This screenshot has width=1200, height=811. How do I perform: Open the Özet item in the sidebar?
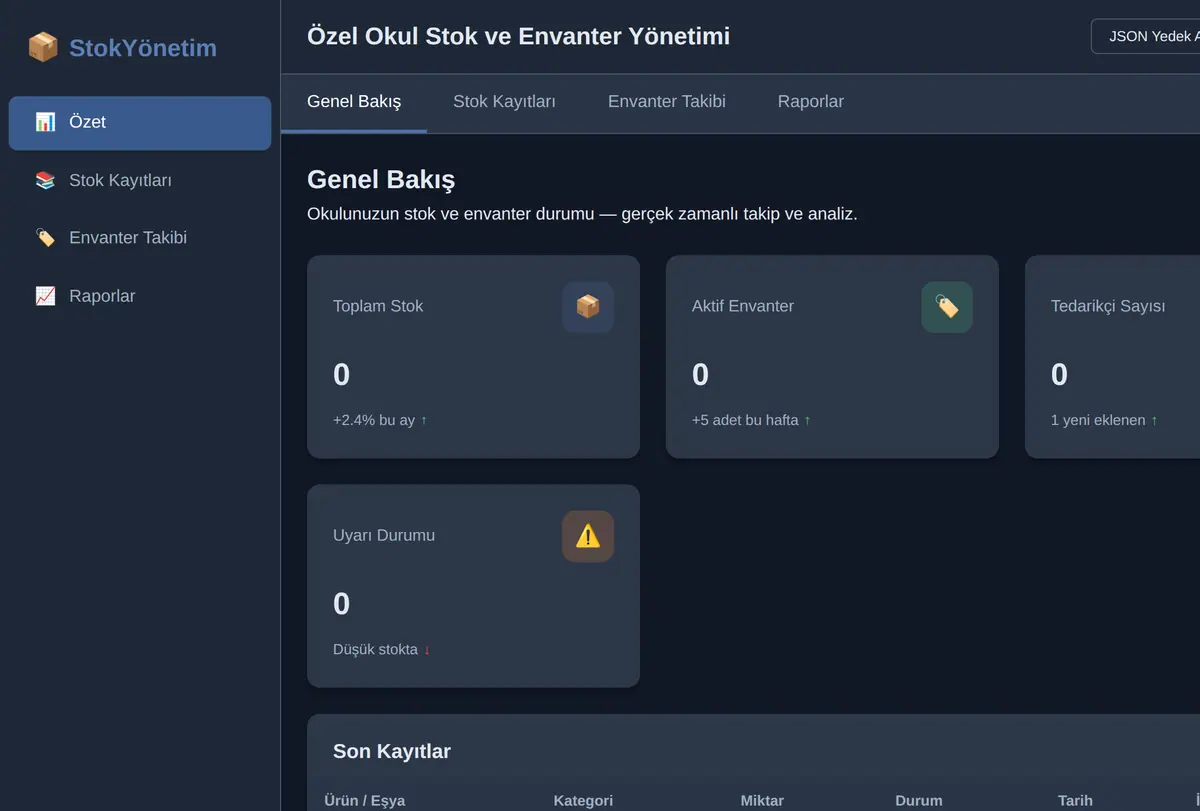(140, 123)
